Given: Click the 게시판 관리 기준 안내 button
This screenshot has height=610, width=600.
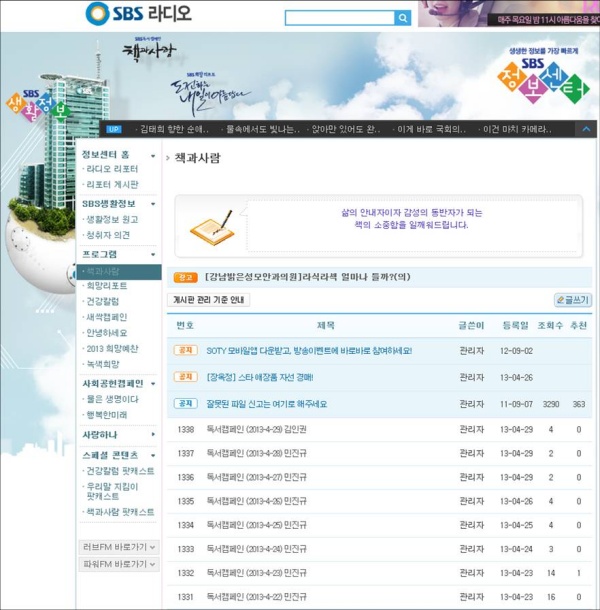Looking at the screenshot, I should [209, 300].
